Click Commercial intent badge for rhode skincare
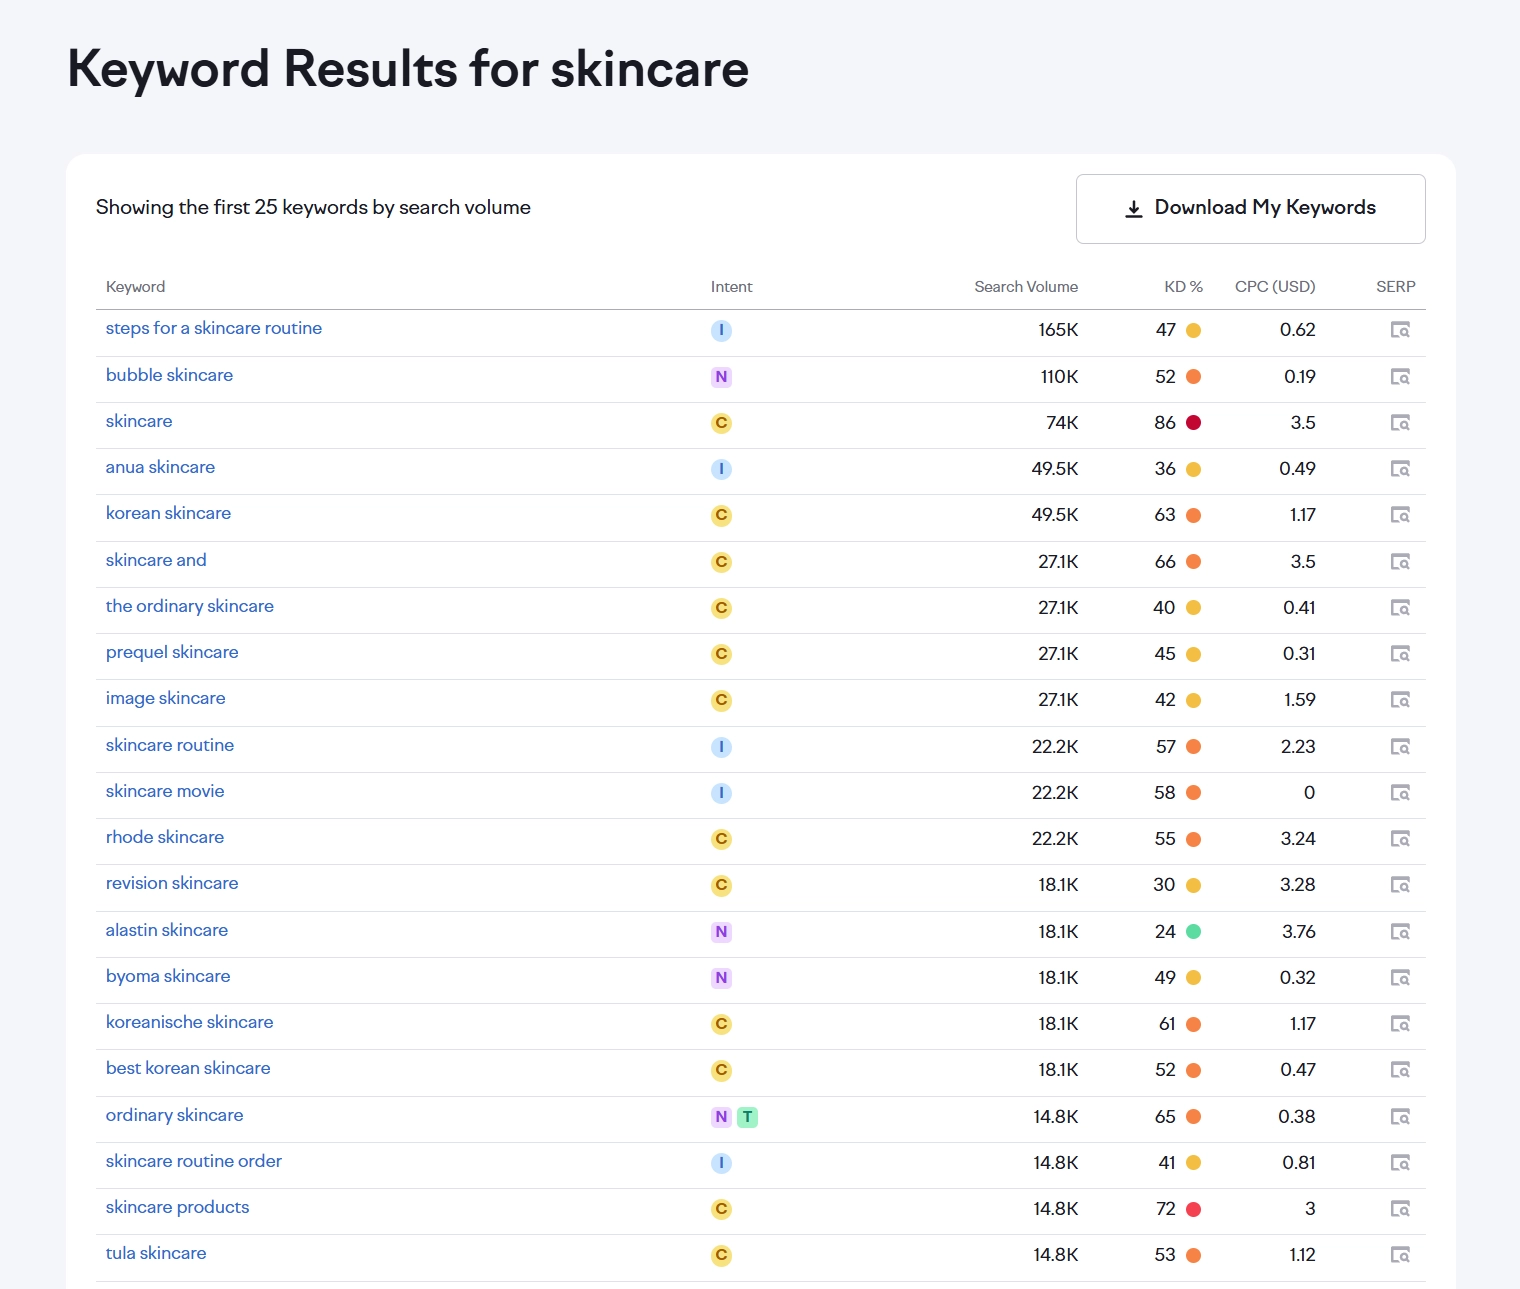Viewport: 1520px width, 1289px height. coord(721,839)
